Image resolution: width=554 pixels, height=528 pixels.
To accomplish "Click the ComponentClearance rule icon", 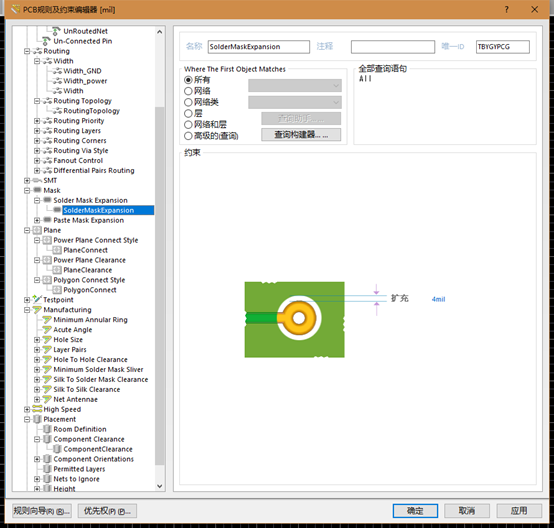I will (x=57, y=449).
